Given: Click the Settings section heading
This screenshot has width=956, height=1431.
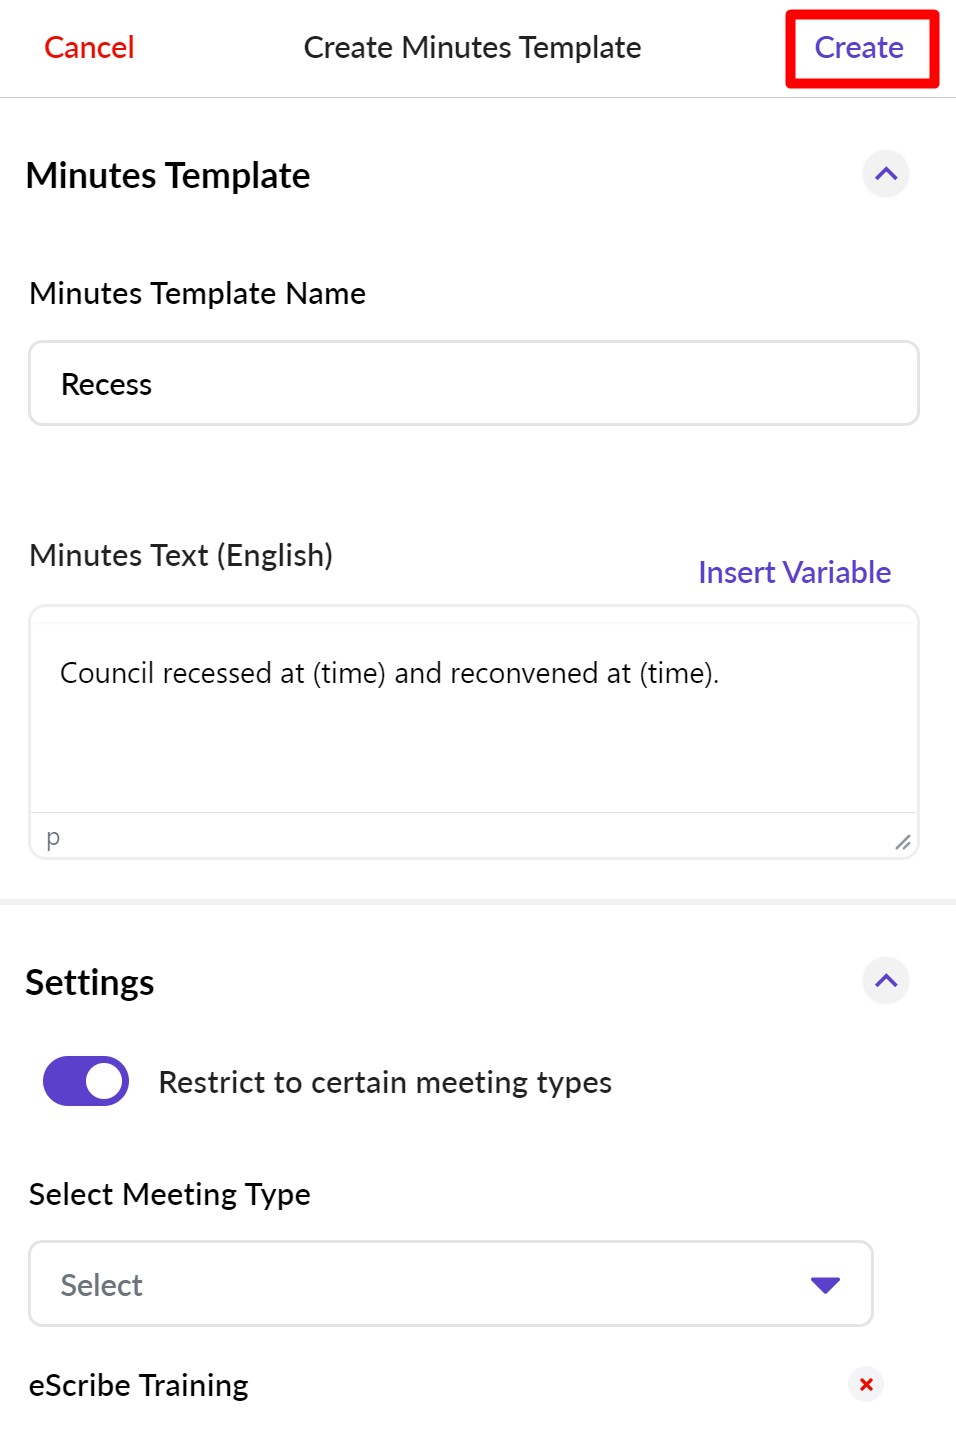Looking at the screenshot, I should pos(90,983).
